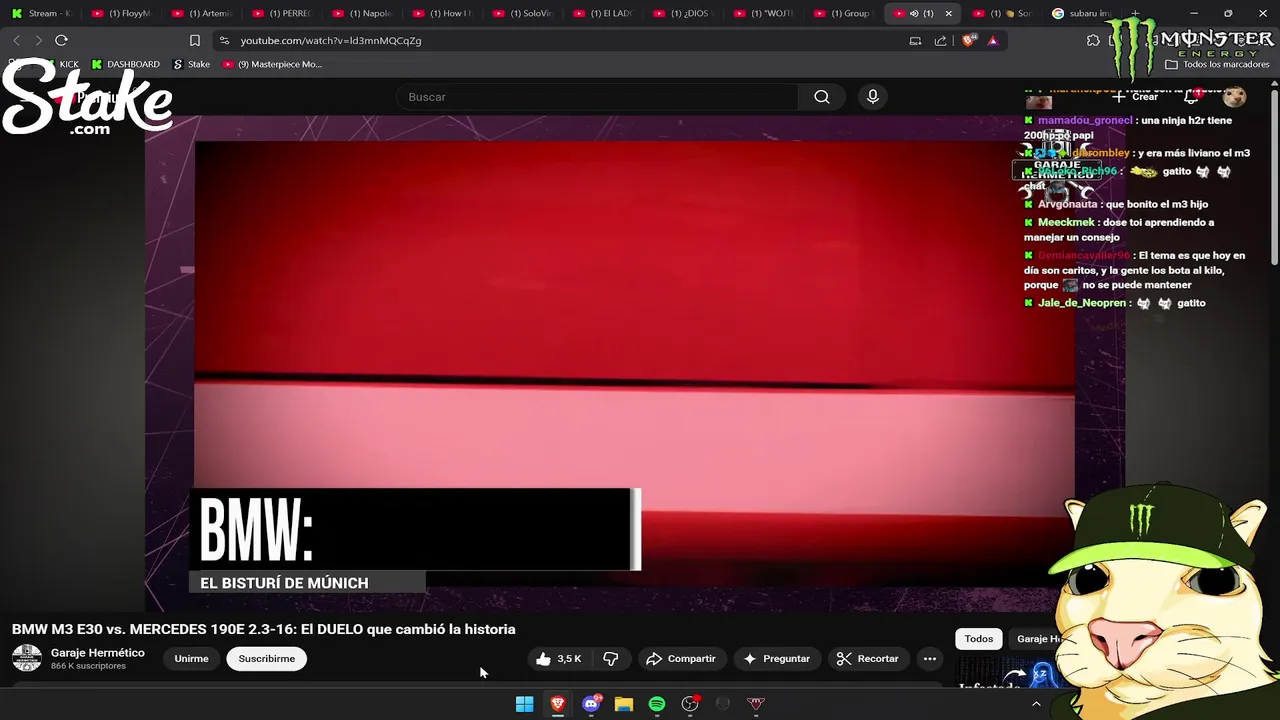Screen dimensions: 1280x720
Task: Open the KICK bookmark
Action: tap(61, 64)
